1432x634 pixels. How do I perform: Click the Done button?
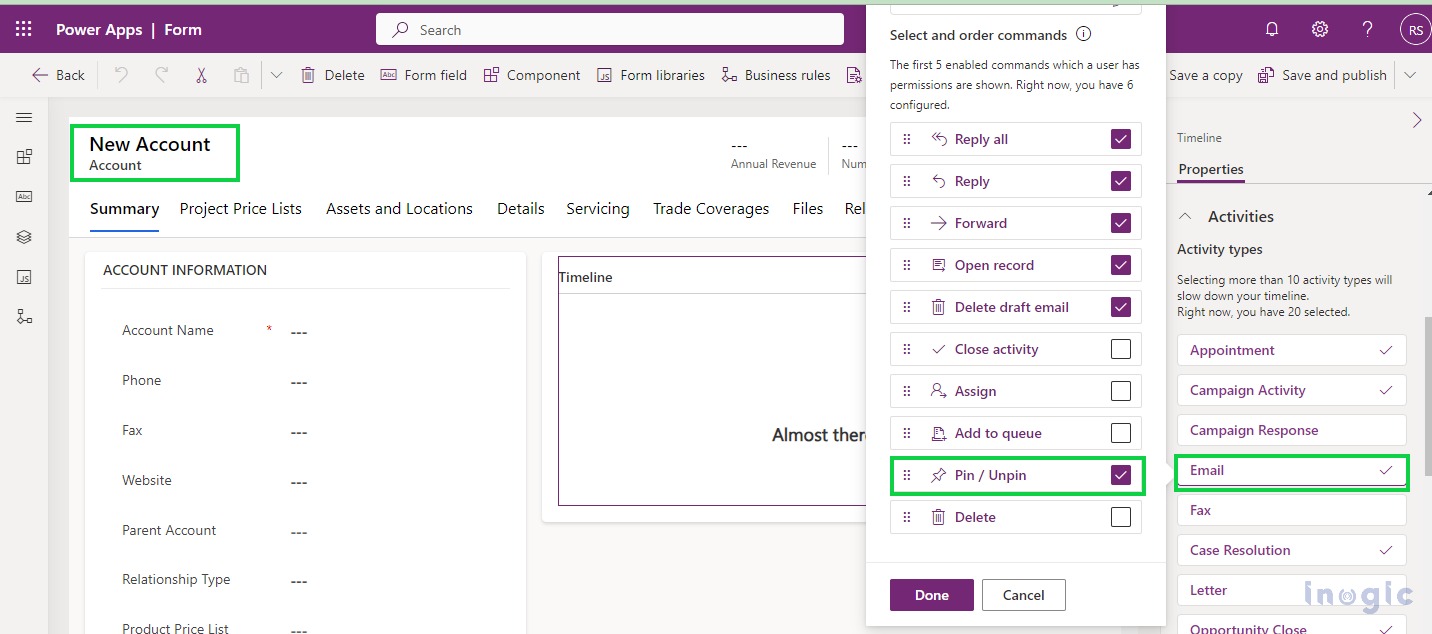pos(932,595)
